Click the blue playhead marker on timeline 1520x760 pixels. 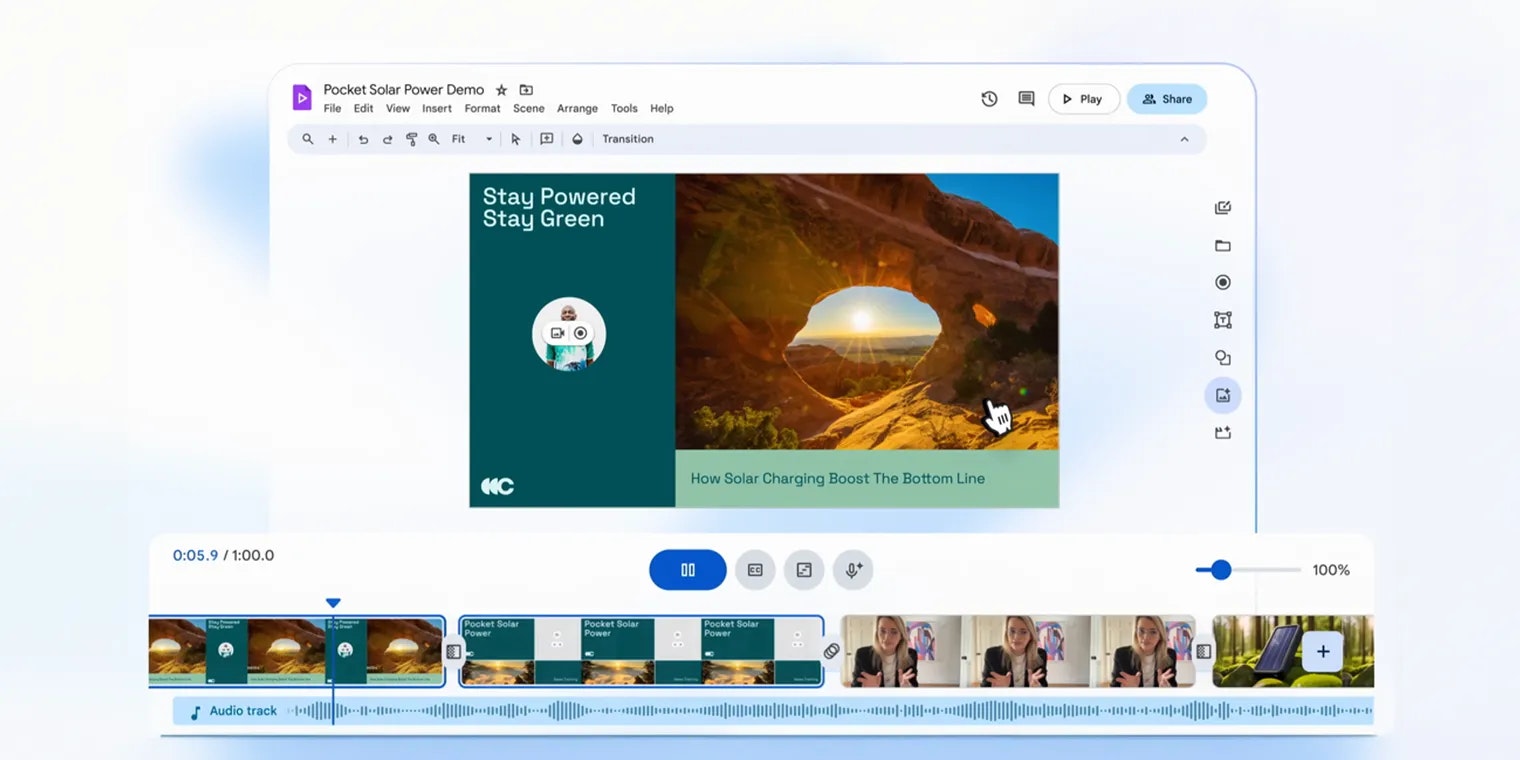pyautogui.click(x=333, y=603)
